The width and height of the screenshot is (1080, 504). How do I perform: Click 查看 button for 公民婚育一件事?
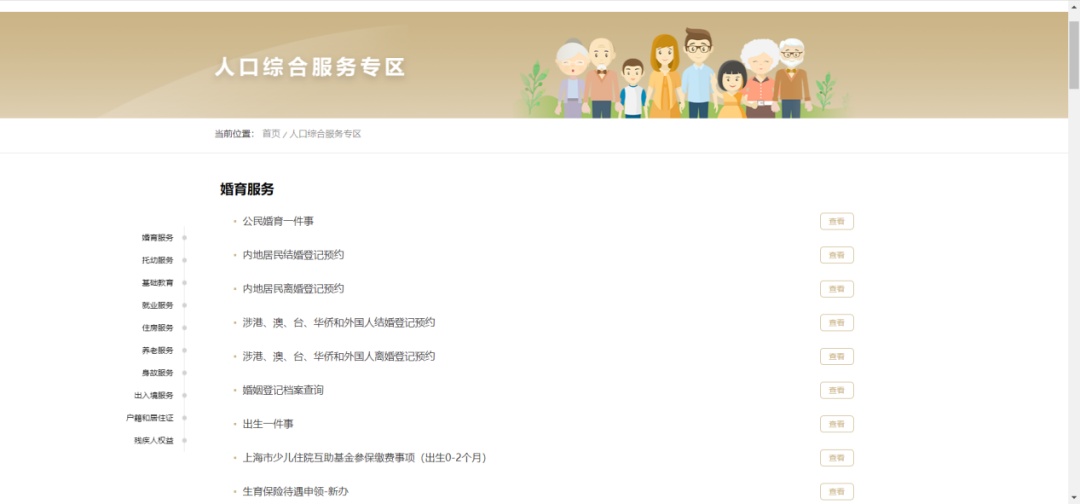[x=836, y=221]
